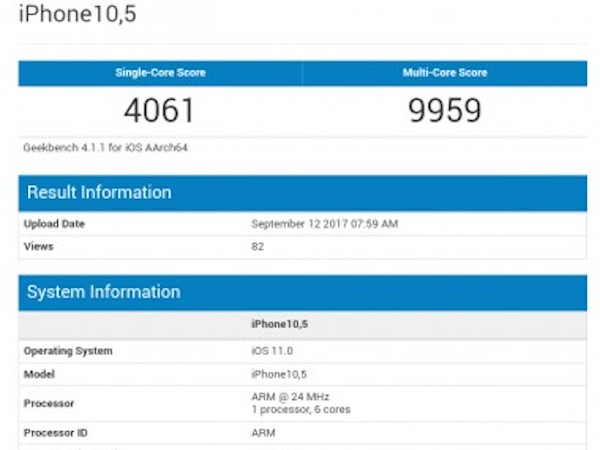The width and height of the screenshot is (600, 450).
Task: Click the ARM @ 24 MHz processor value
Action: [290, 397]
